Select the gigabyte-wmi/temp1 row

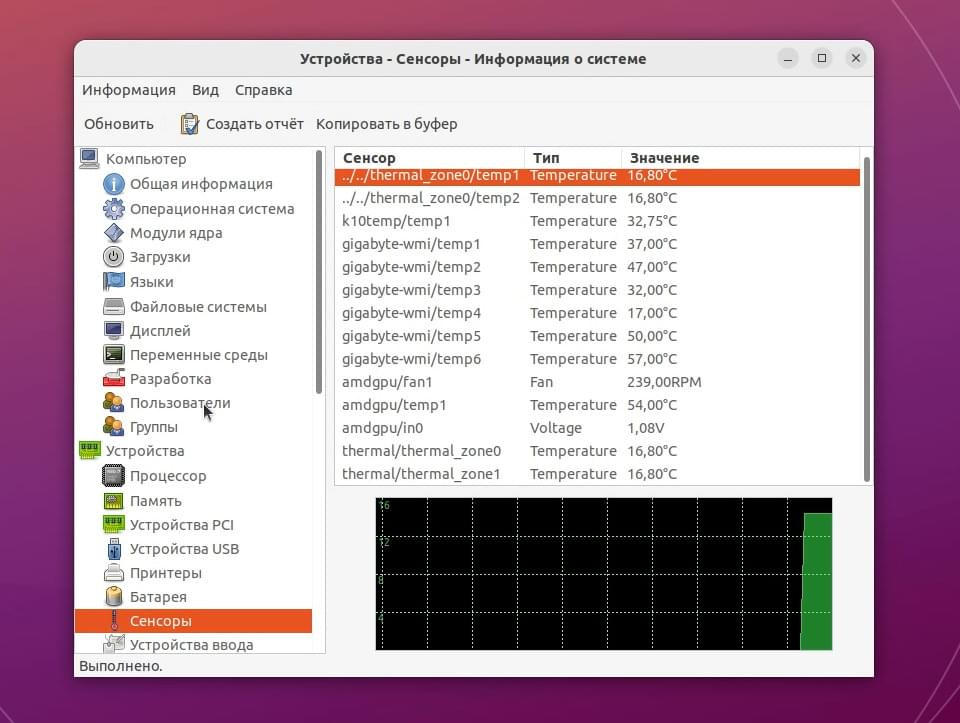coord(598,244)
